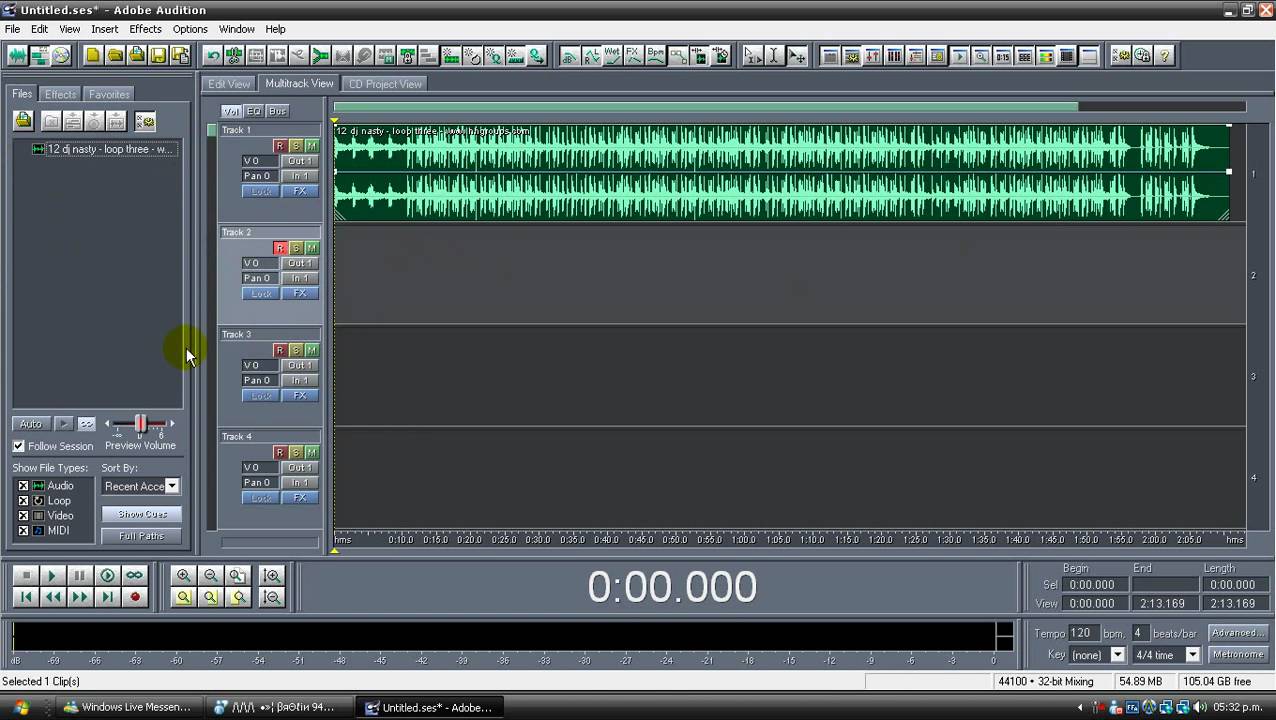Open the Key dropdown showing (none)
Image resolution: width=1276 pixels, height=720 pixels.
coord(1117,654)
